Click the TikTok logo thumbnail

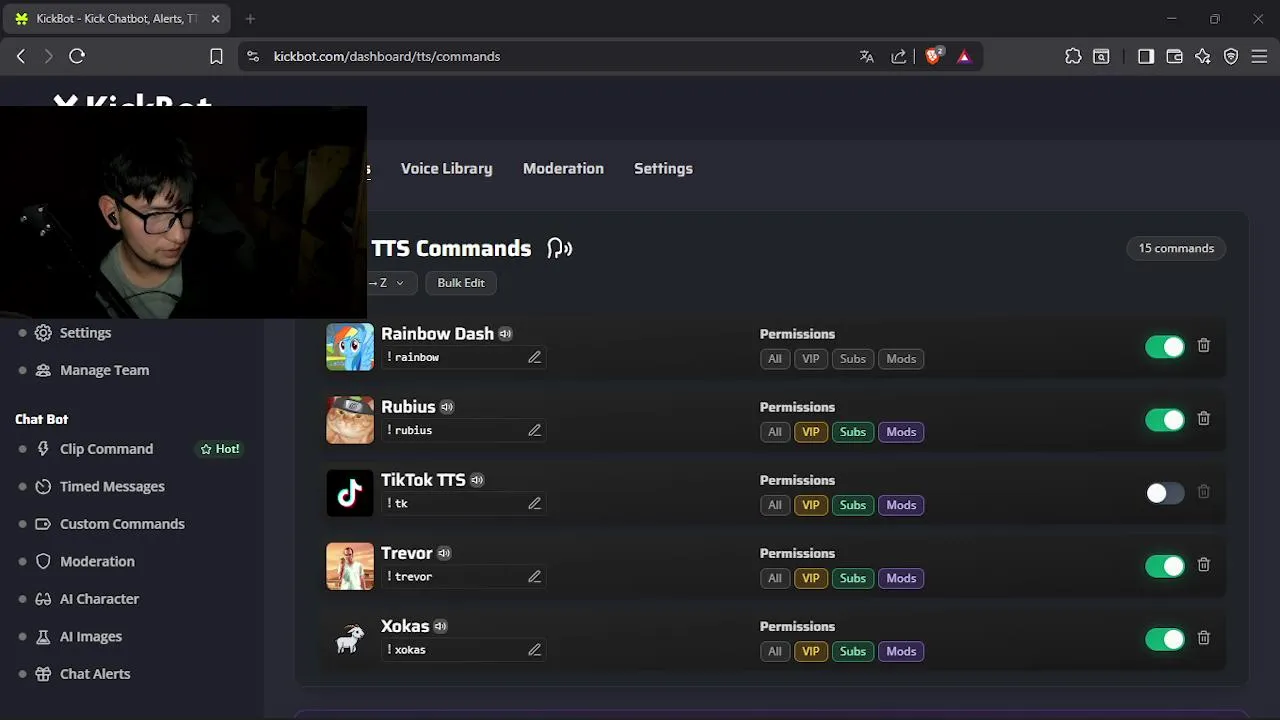(350, 492)
